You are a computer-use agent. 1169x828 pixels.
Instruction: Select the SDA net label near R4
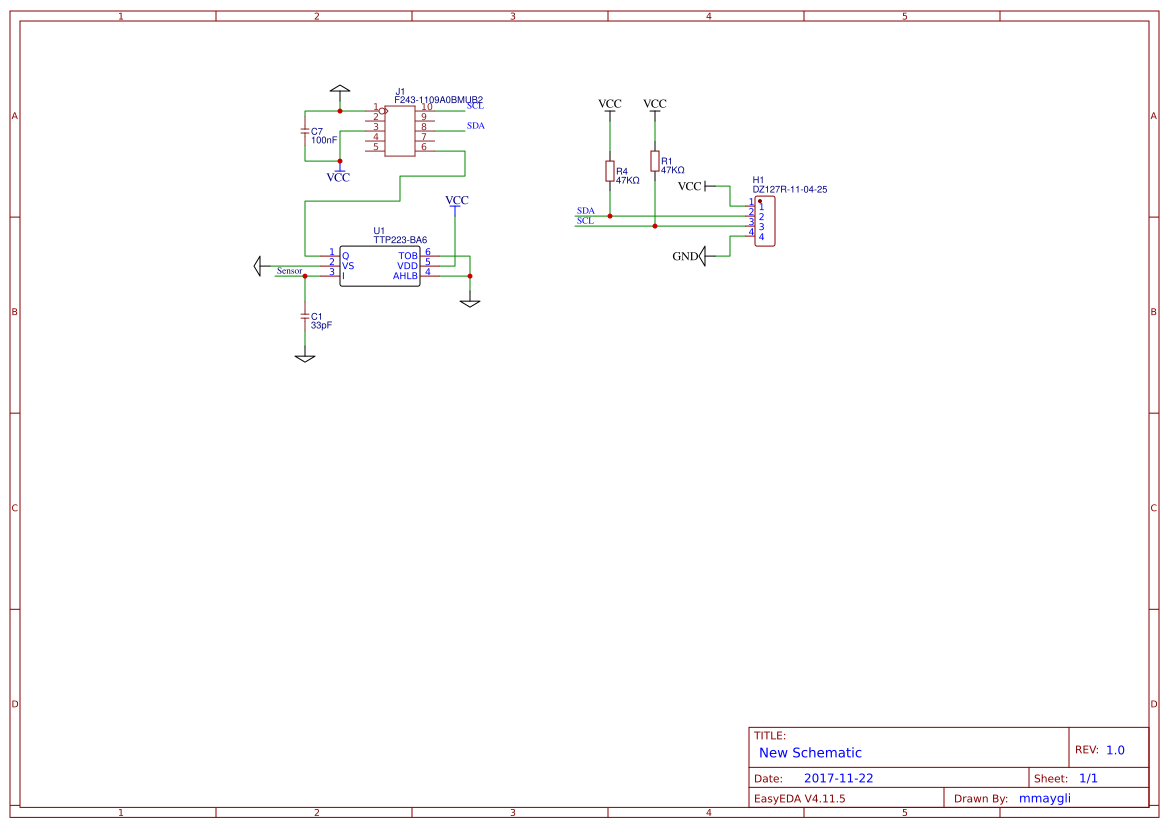(586, 210)
